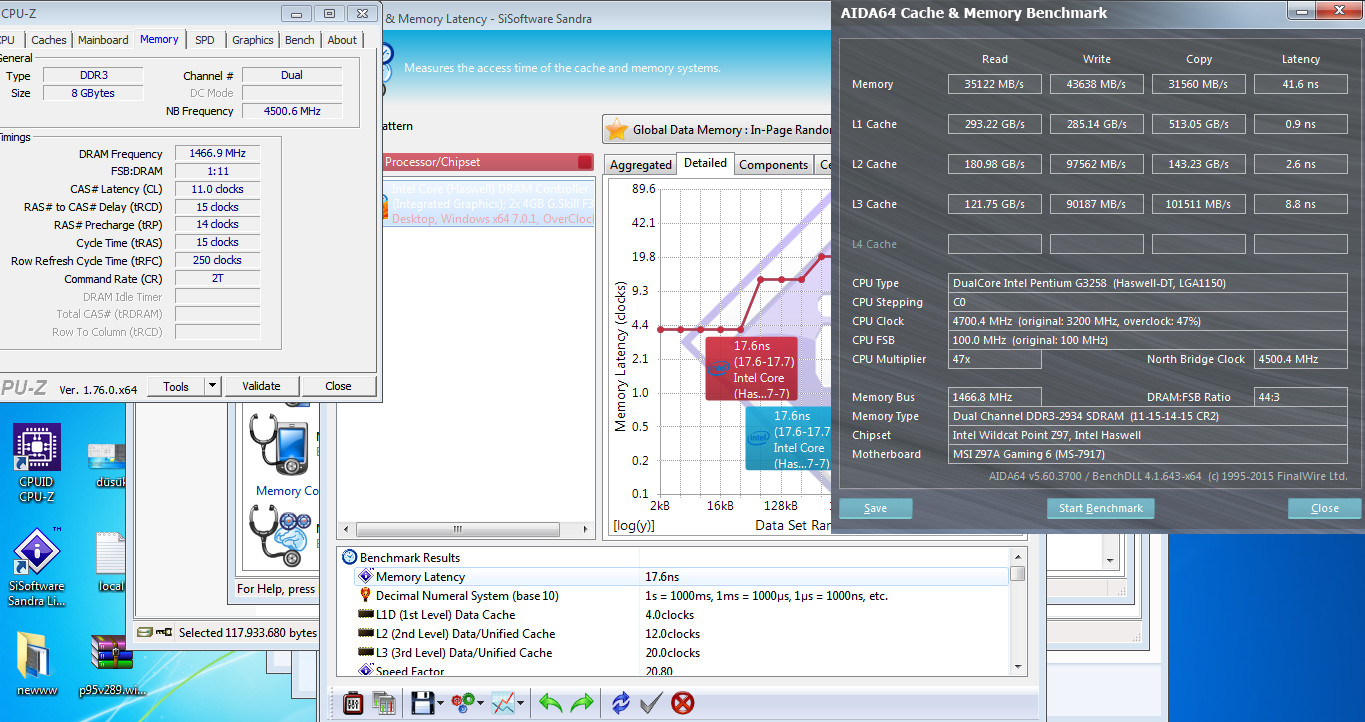Switch to the Components tab in Sandra
This screenshot has height=722, width=1365.
point(773,165)
